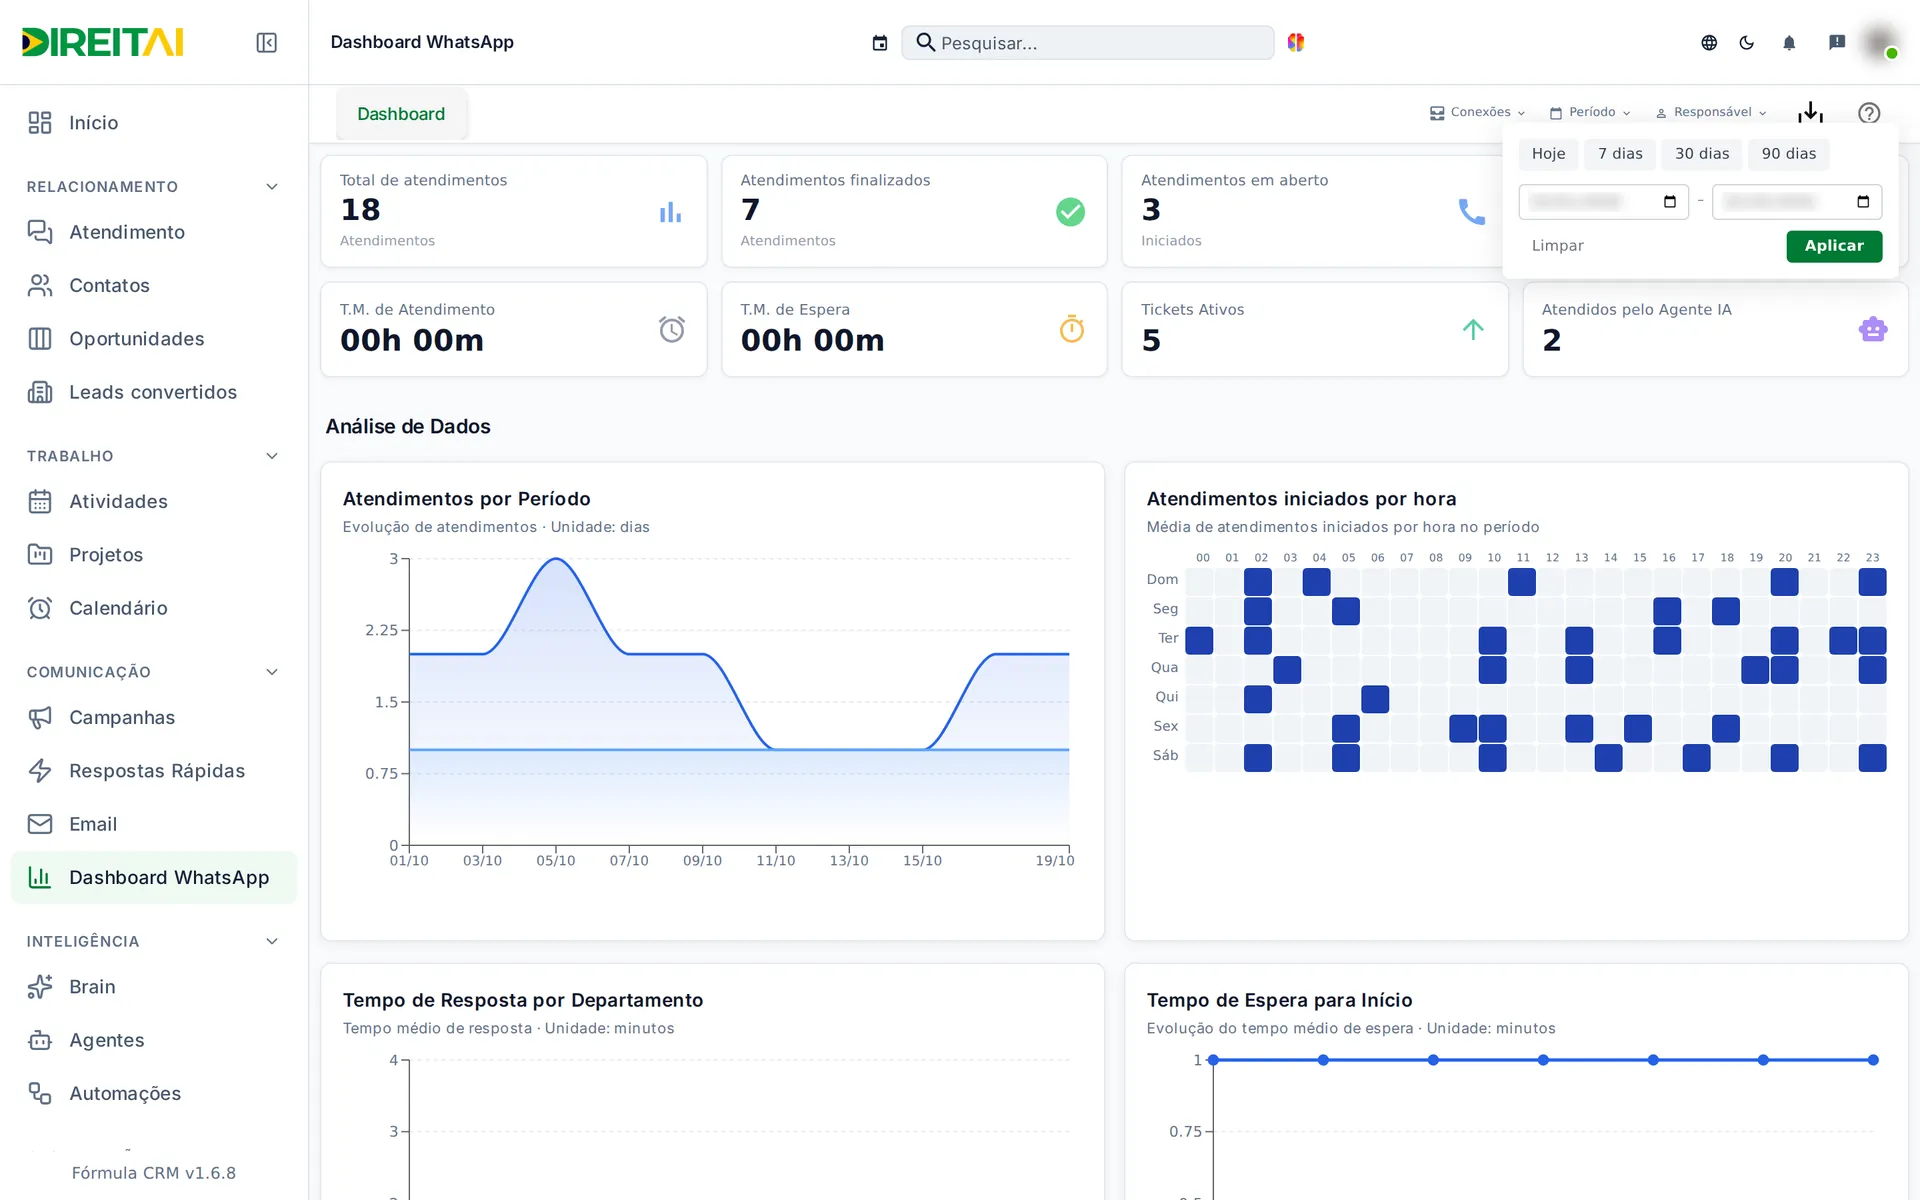
Task: Click the stopwatch icon in T.M. de Espera
Action: [x=1072, y=329]
